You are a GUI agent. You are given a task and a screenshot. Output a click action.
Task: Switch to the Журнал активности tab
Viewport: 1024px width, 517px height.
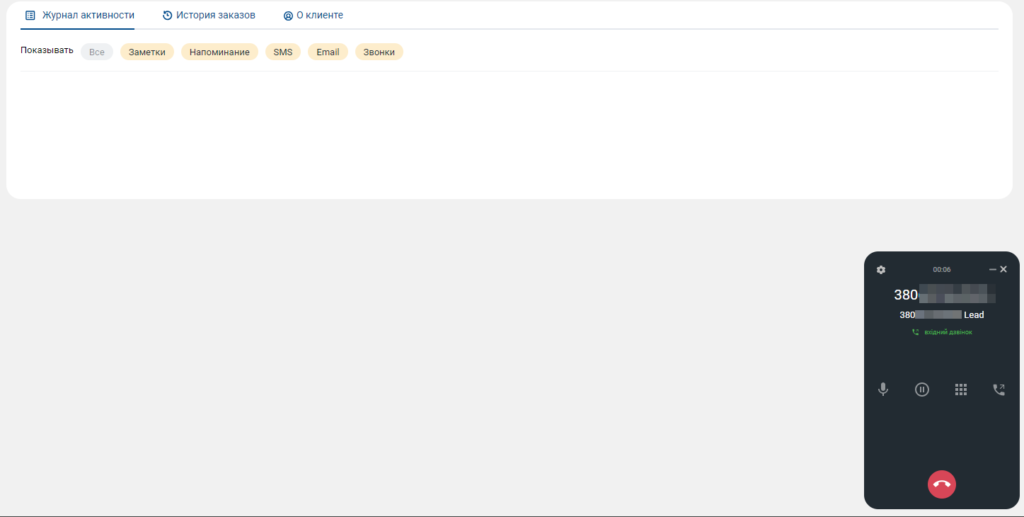click(x=78, y=16)
